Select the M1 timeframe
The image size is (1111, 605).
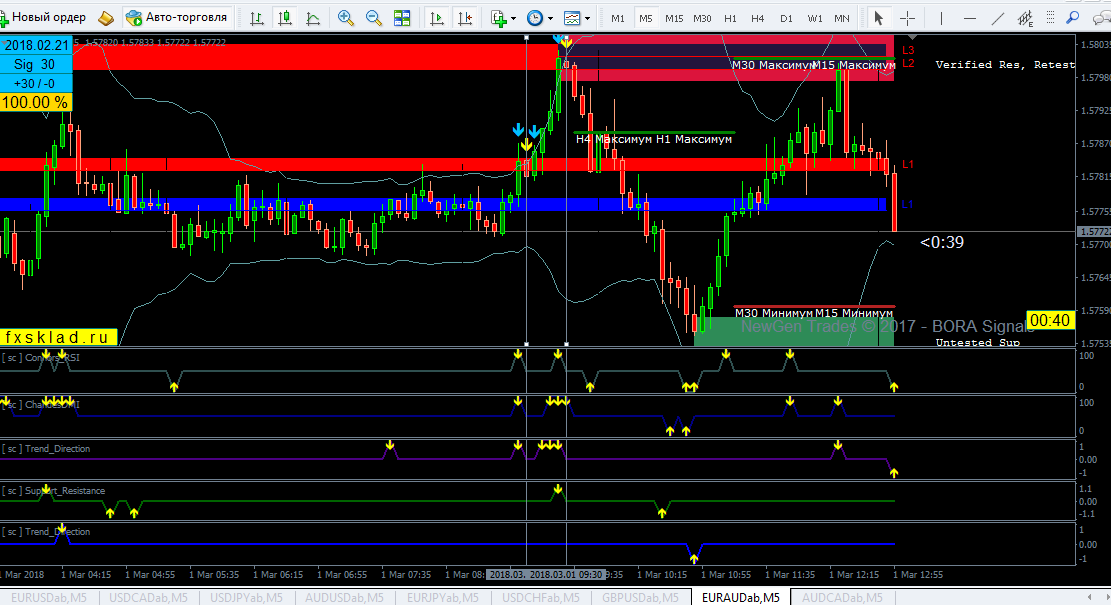click(x=618, y=18)
